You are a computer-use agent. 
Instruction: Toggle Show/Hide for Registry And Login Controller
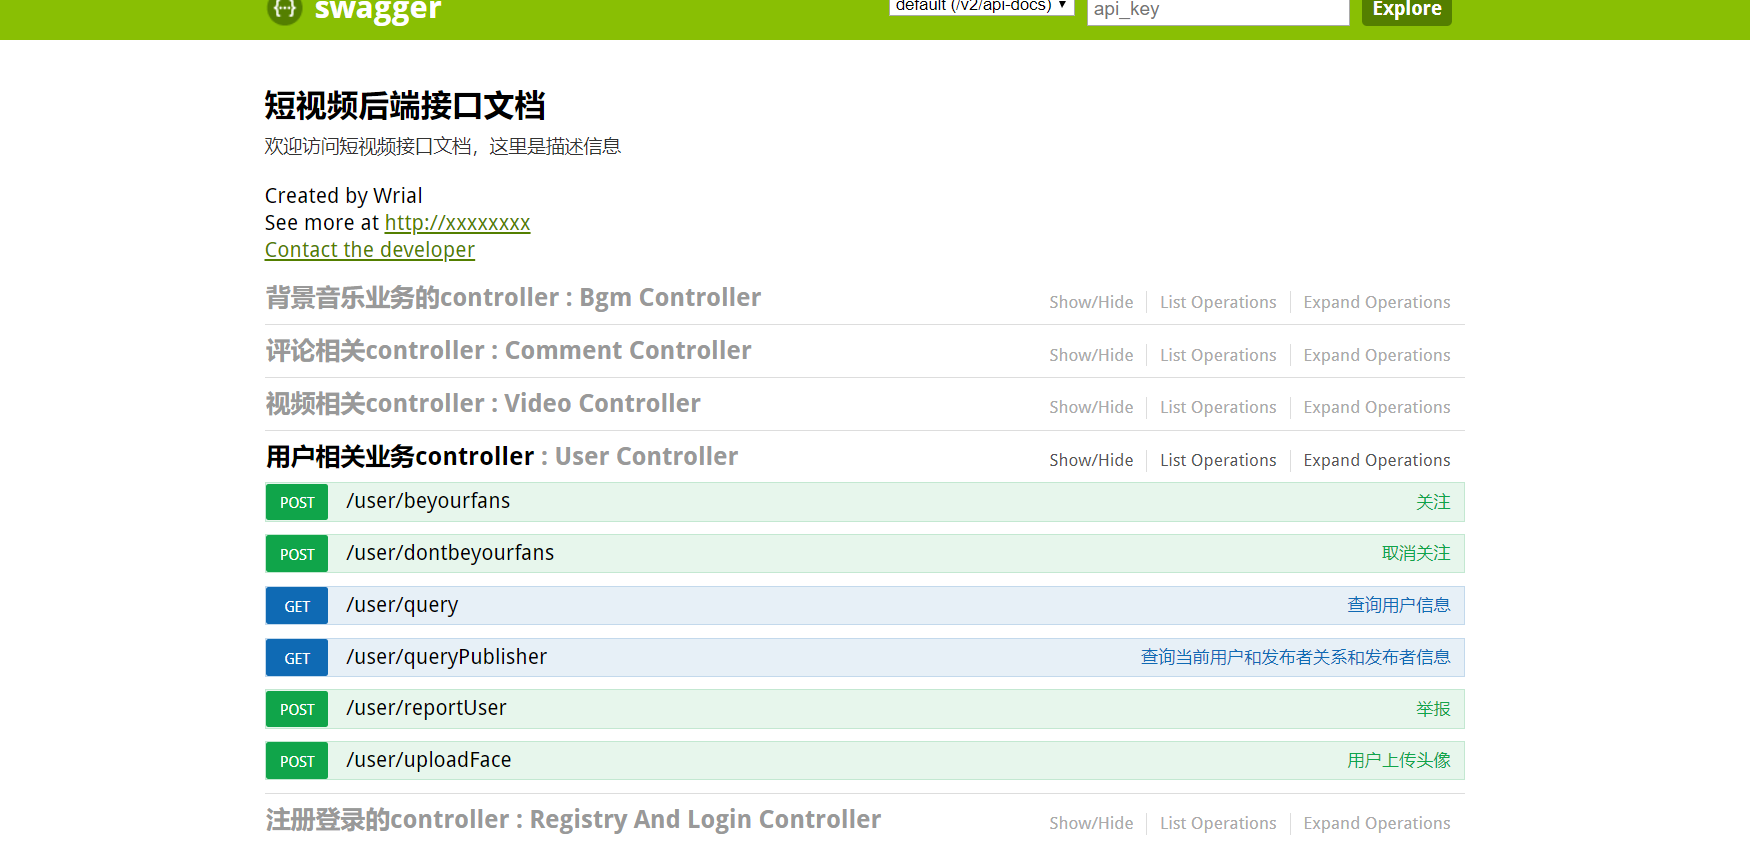pos(1091,823)
